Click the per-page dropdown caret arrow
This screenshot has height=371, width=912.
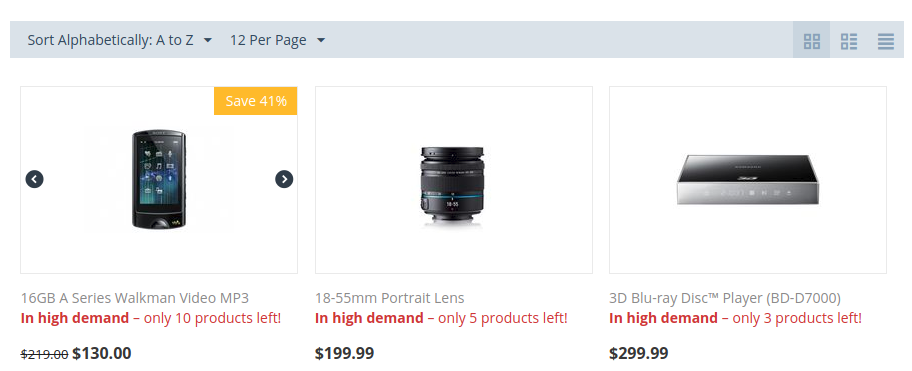tap(320, 40)
